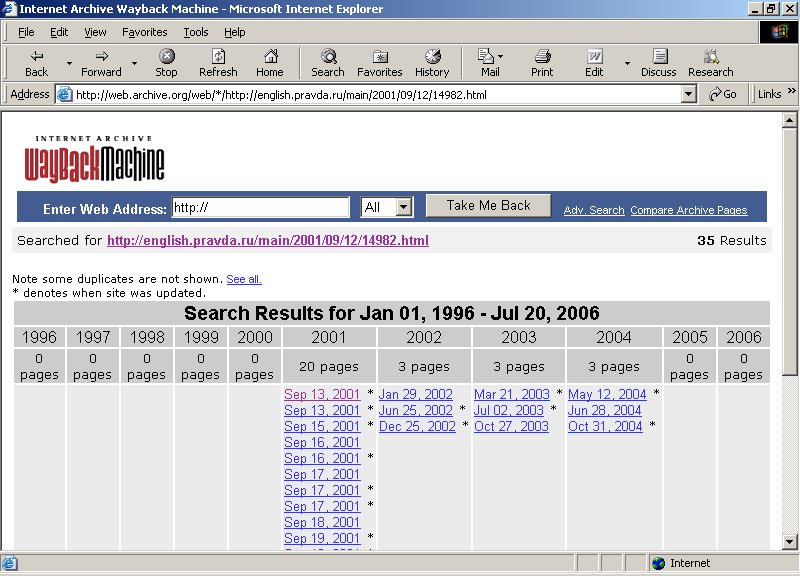Click the Mail toolbar envelope icon
This screenshot has height=576, width=800.
pos(486,56)
